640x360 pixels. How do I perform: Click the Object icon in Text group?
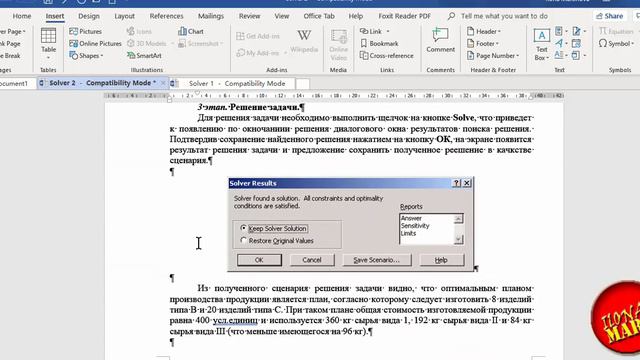coord(576,55)
